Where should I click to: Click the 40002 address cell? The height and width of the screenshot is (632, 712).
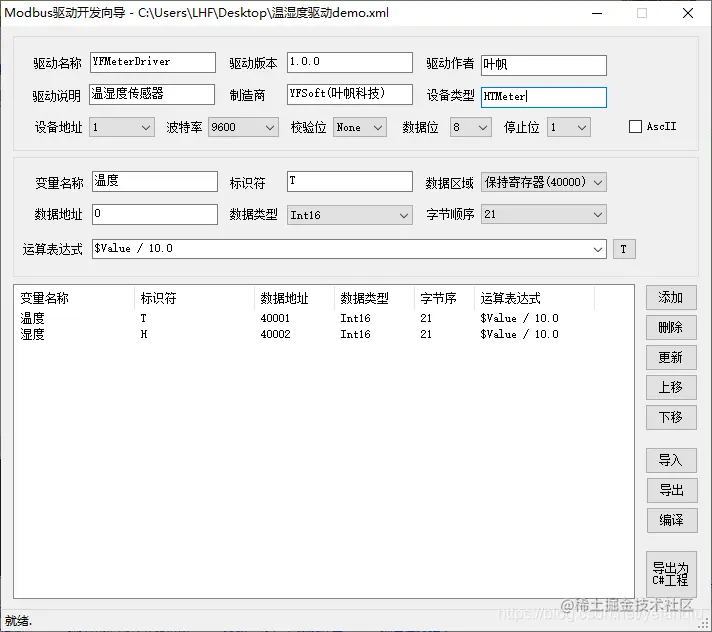pyautogui.click(x=275, y=335)
